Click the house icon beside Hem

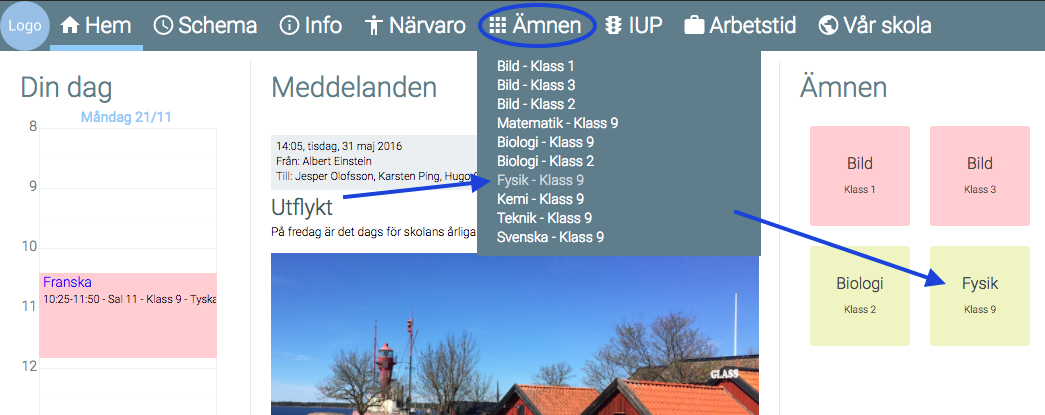(70, 26)
